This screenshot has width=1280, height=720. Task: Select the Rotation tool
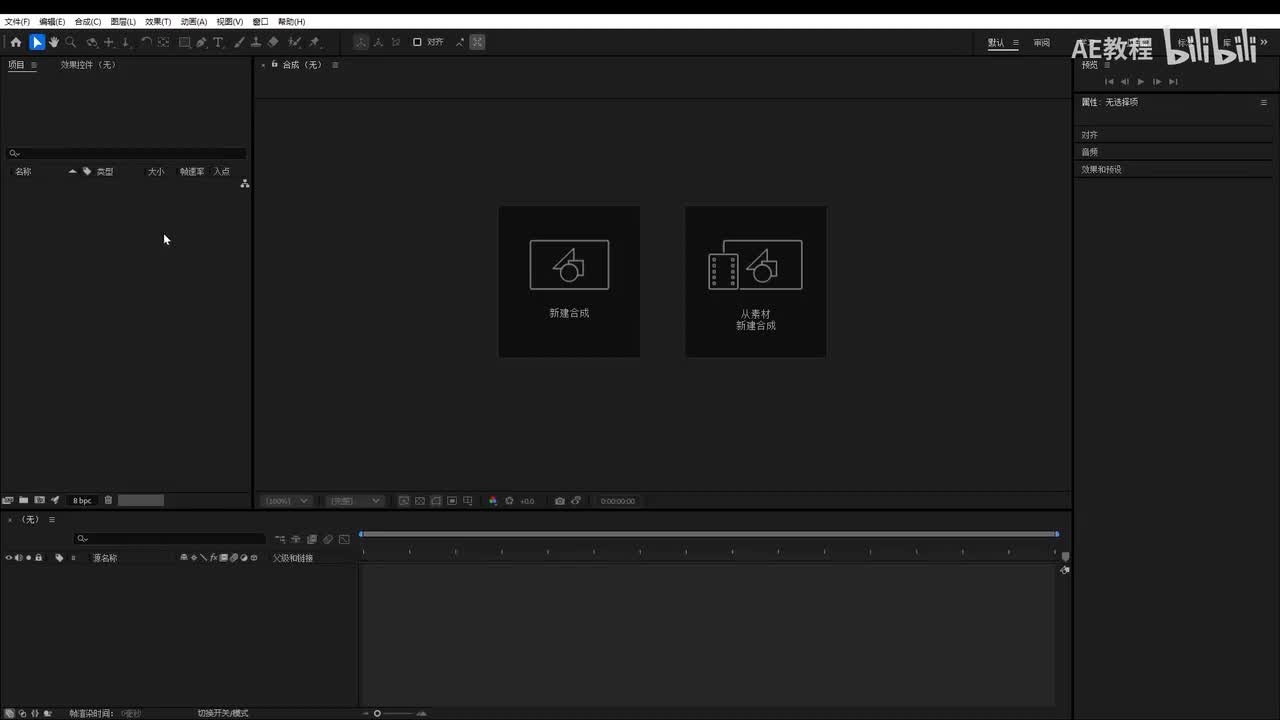coord(146,42)
